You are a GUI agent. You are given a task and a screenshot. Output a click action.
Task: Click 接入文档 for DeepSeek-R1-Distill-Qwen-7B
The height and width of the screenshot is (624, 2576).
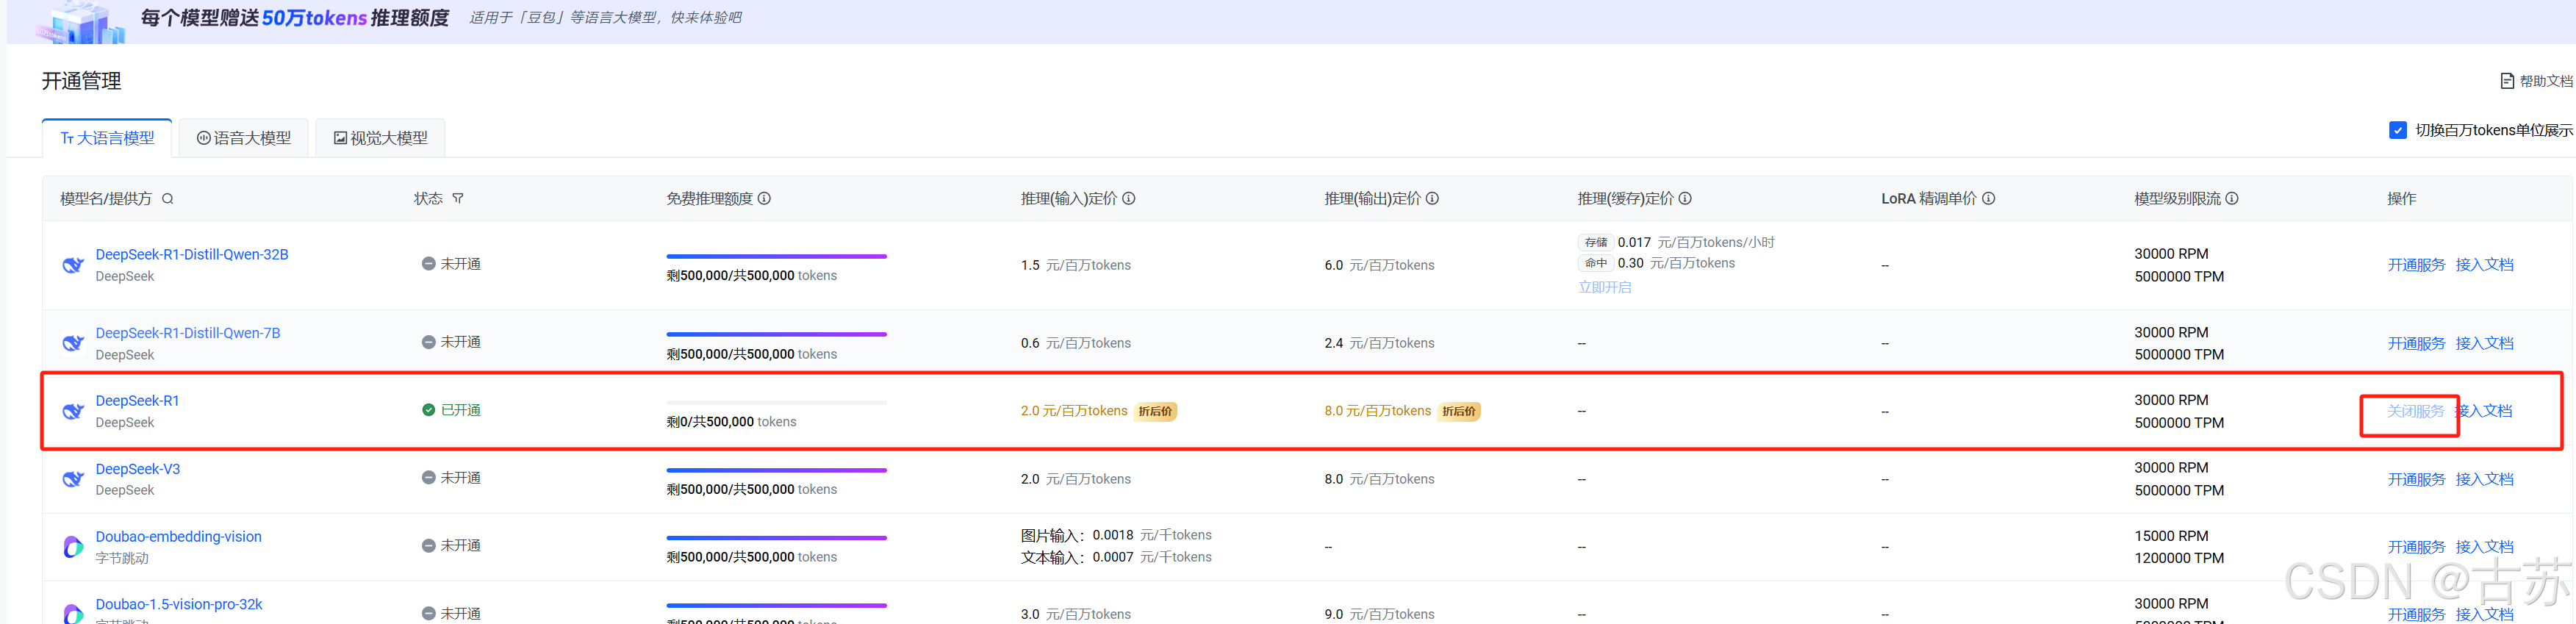[2484, 343]
